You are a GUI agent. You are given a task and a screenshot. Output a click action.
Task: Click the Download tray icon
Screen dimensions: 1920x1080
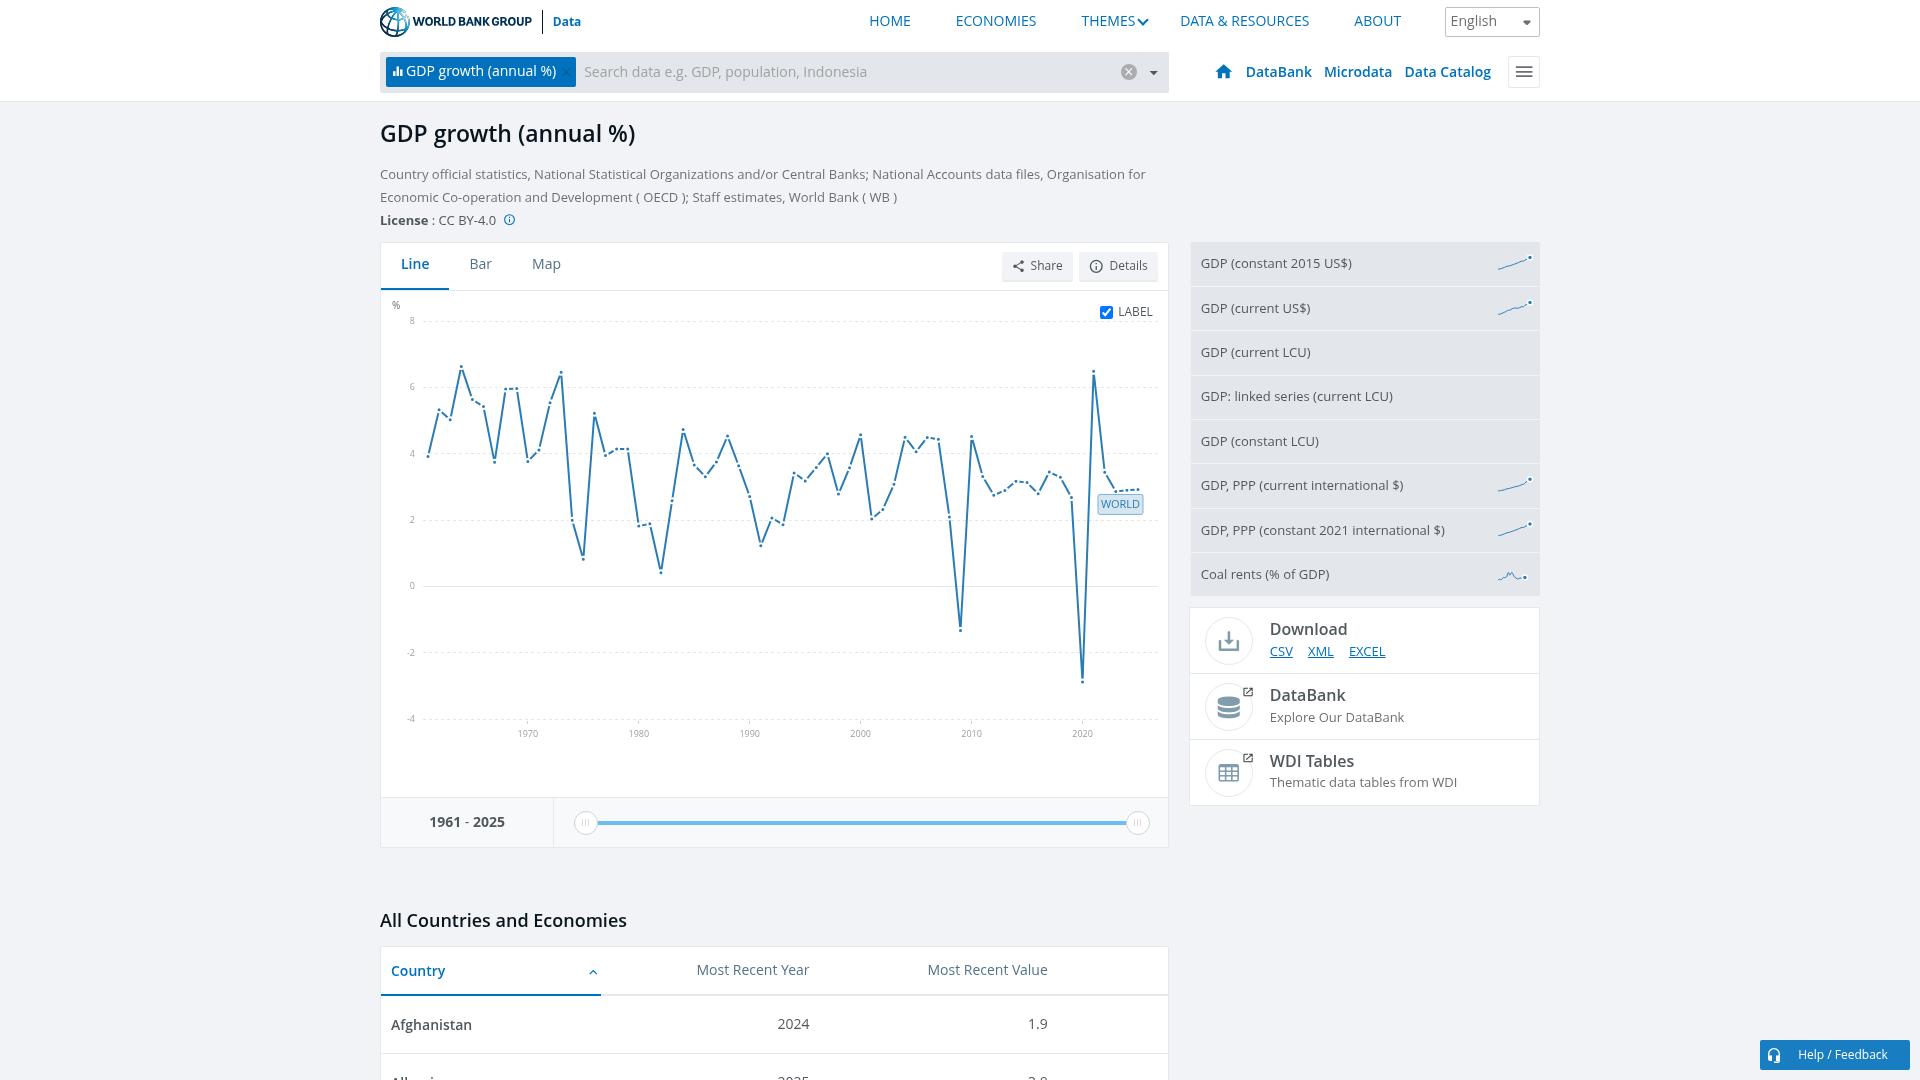click(x=1229, y=641)
